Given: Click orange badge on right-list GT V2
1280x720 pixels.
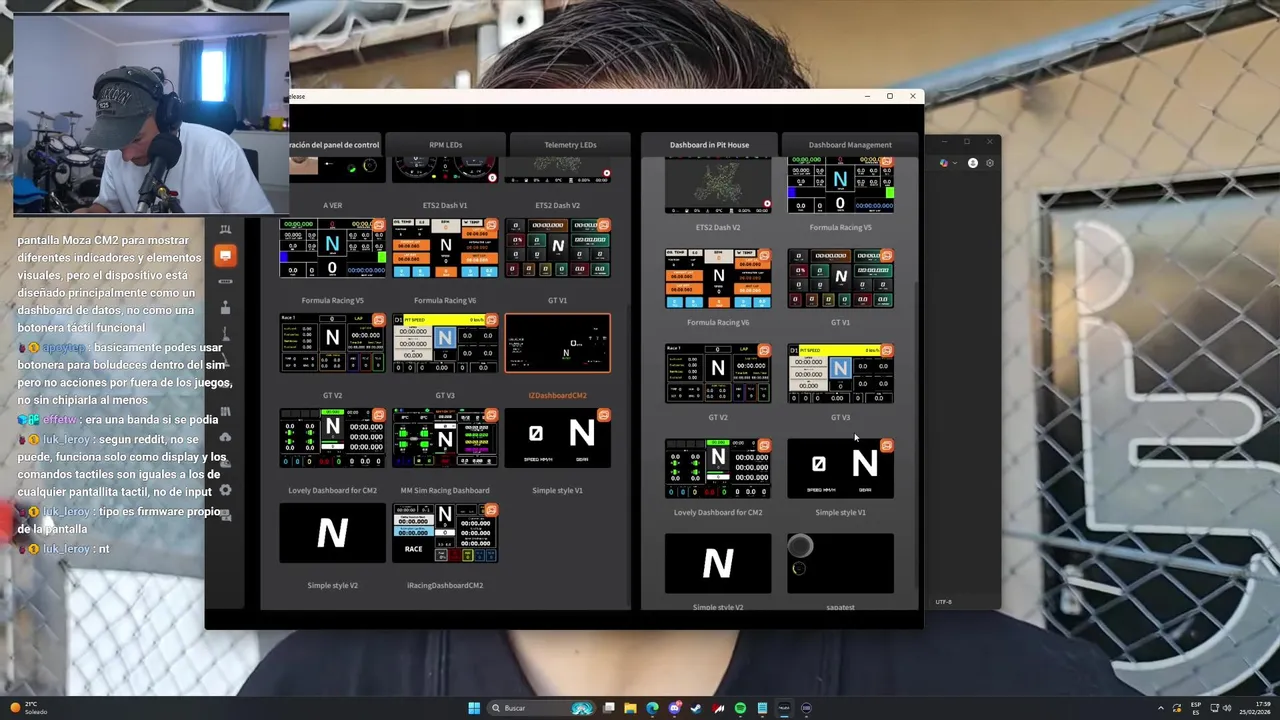Looking at the screenshot, I should (x=764, y=351).
